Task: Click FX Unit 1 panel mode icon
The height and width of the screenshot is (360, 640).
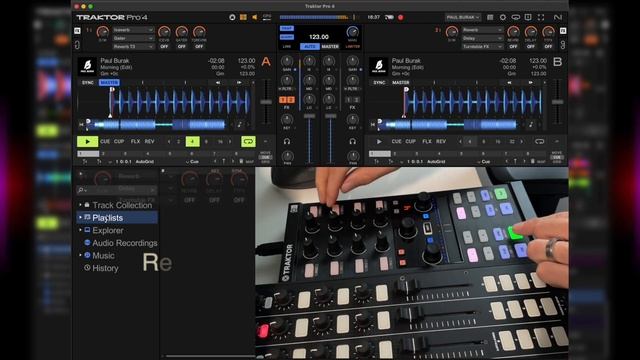Action: pyautogui.click(x=77, y=31)
